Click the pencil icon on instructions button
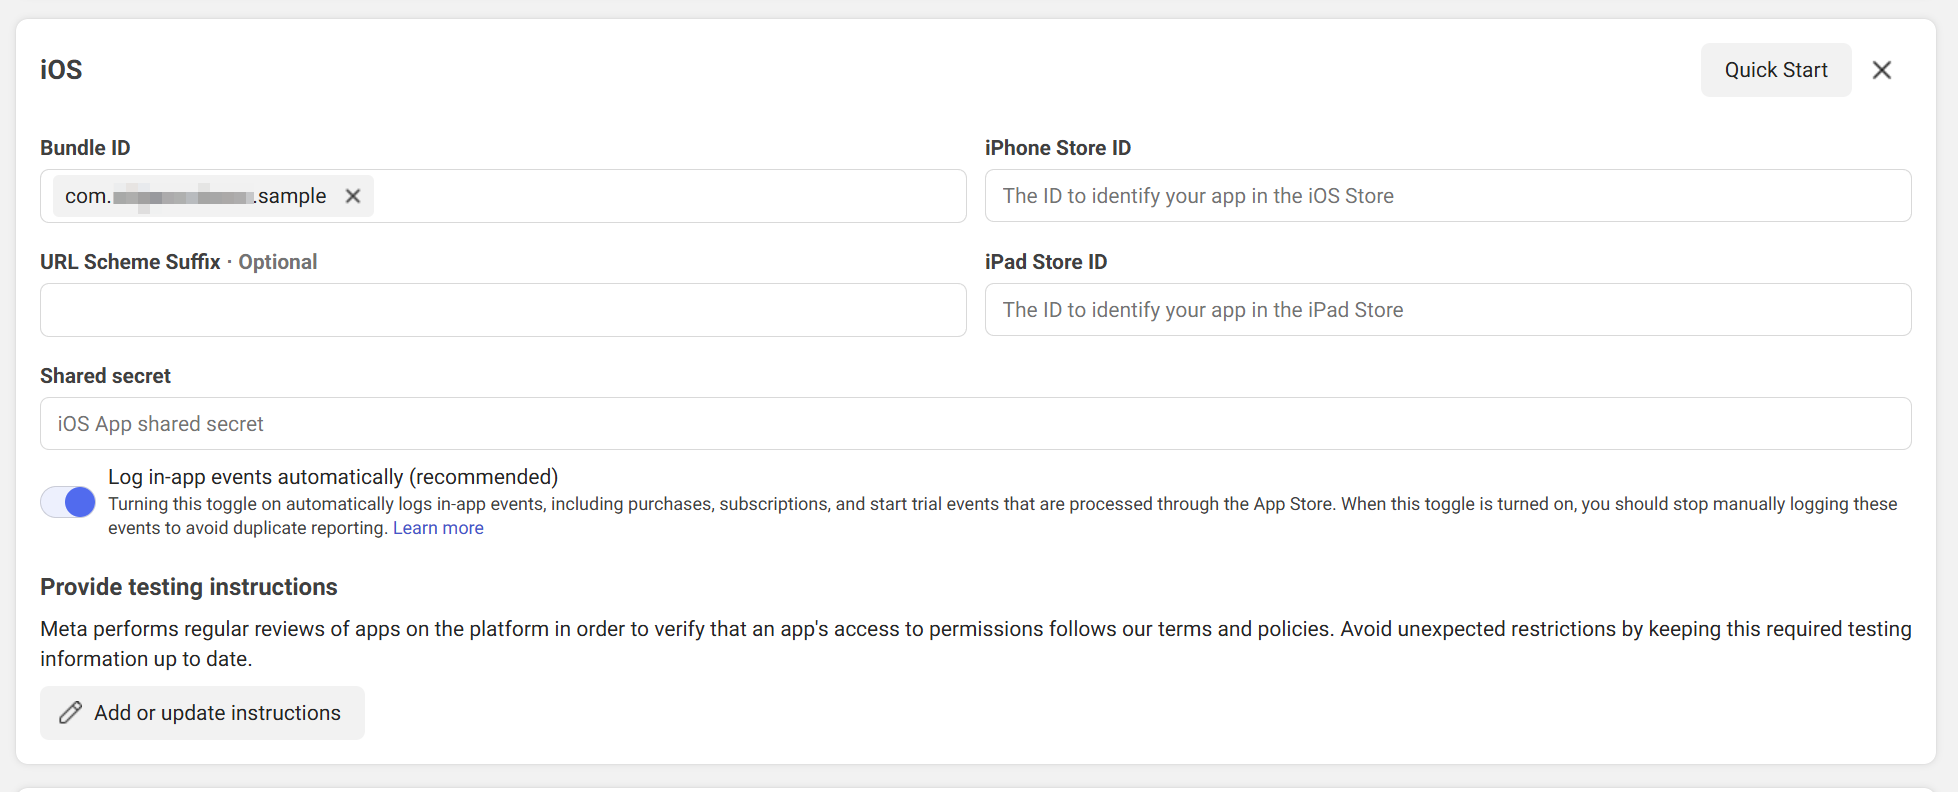 pyautogui.click(x=69, y=712)
